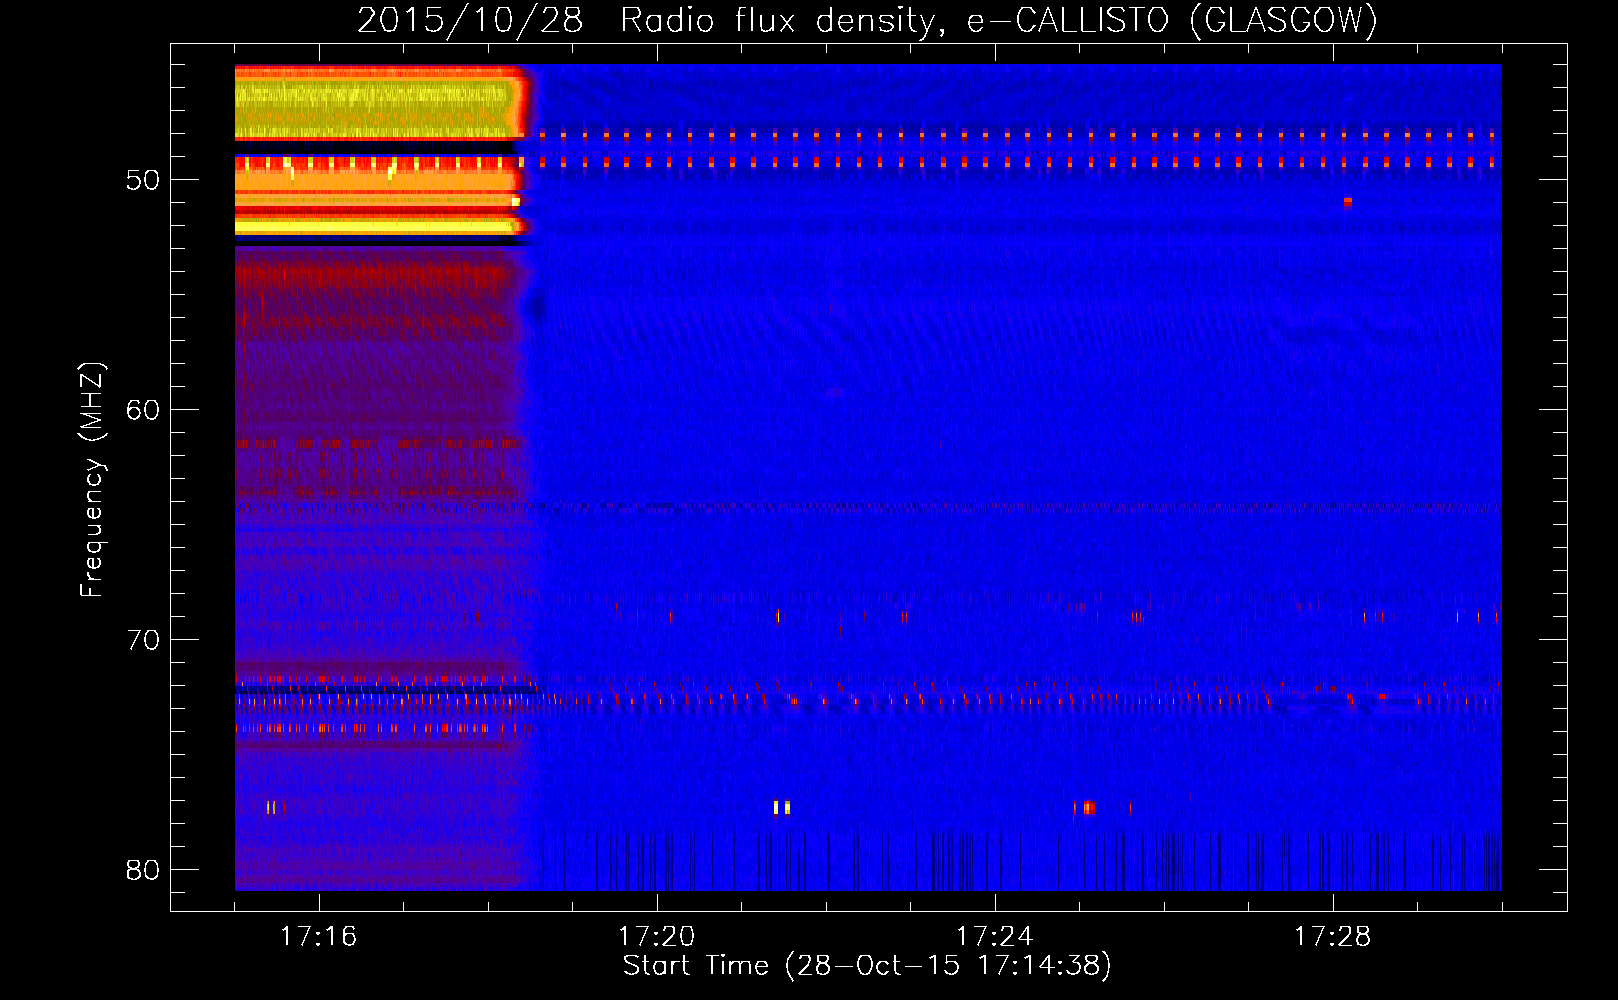1618x1000 pixels.
Task: Click the 17:20 time tick label
Action: (x=656, y=937)
